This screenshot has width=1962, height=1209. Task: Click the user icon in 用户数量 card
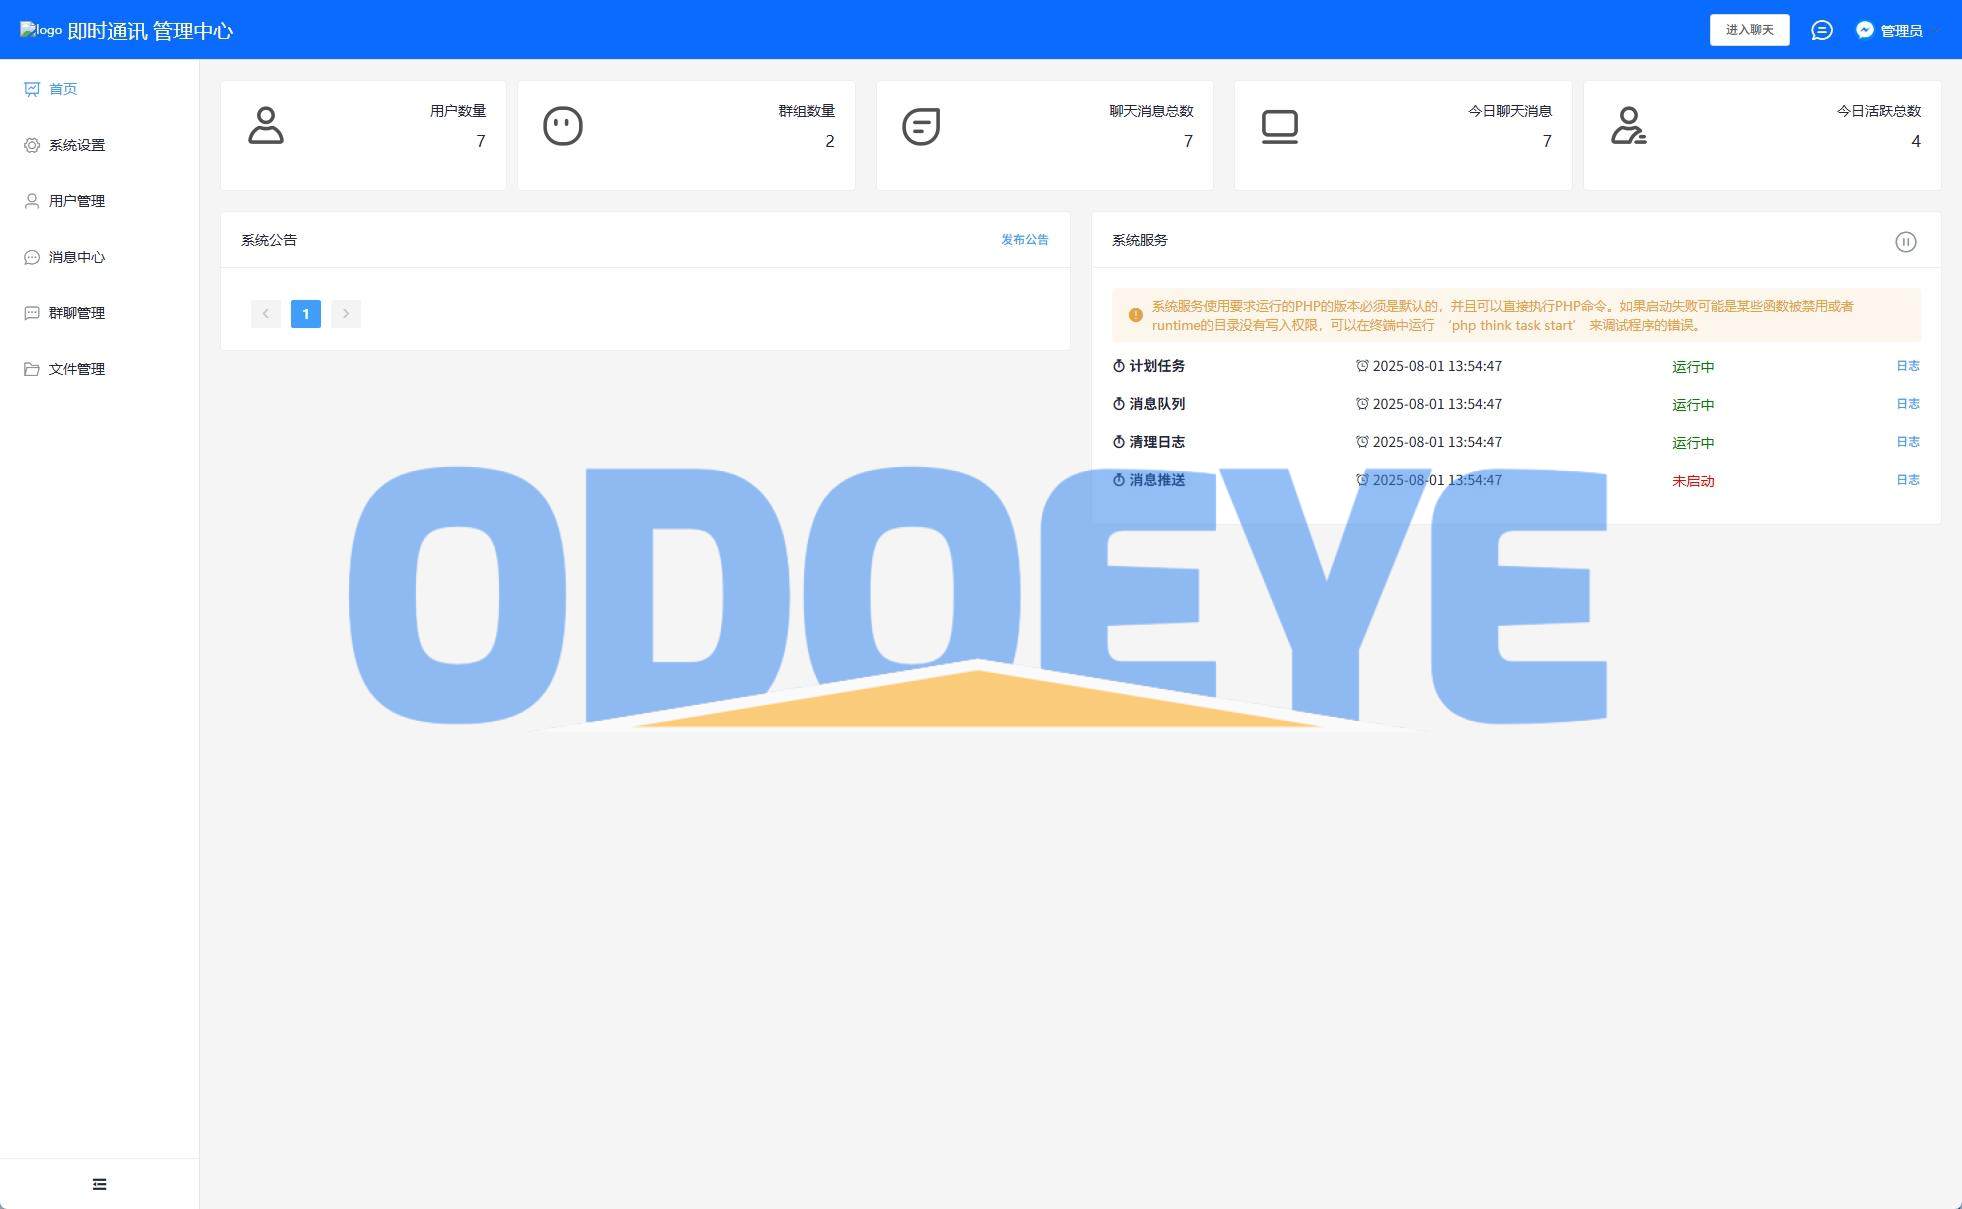point(265,126)
